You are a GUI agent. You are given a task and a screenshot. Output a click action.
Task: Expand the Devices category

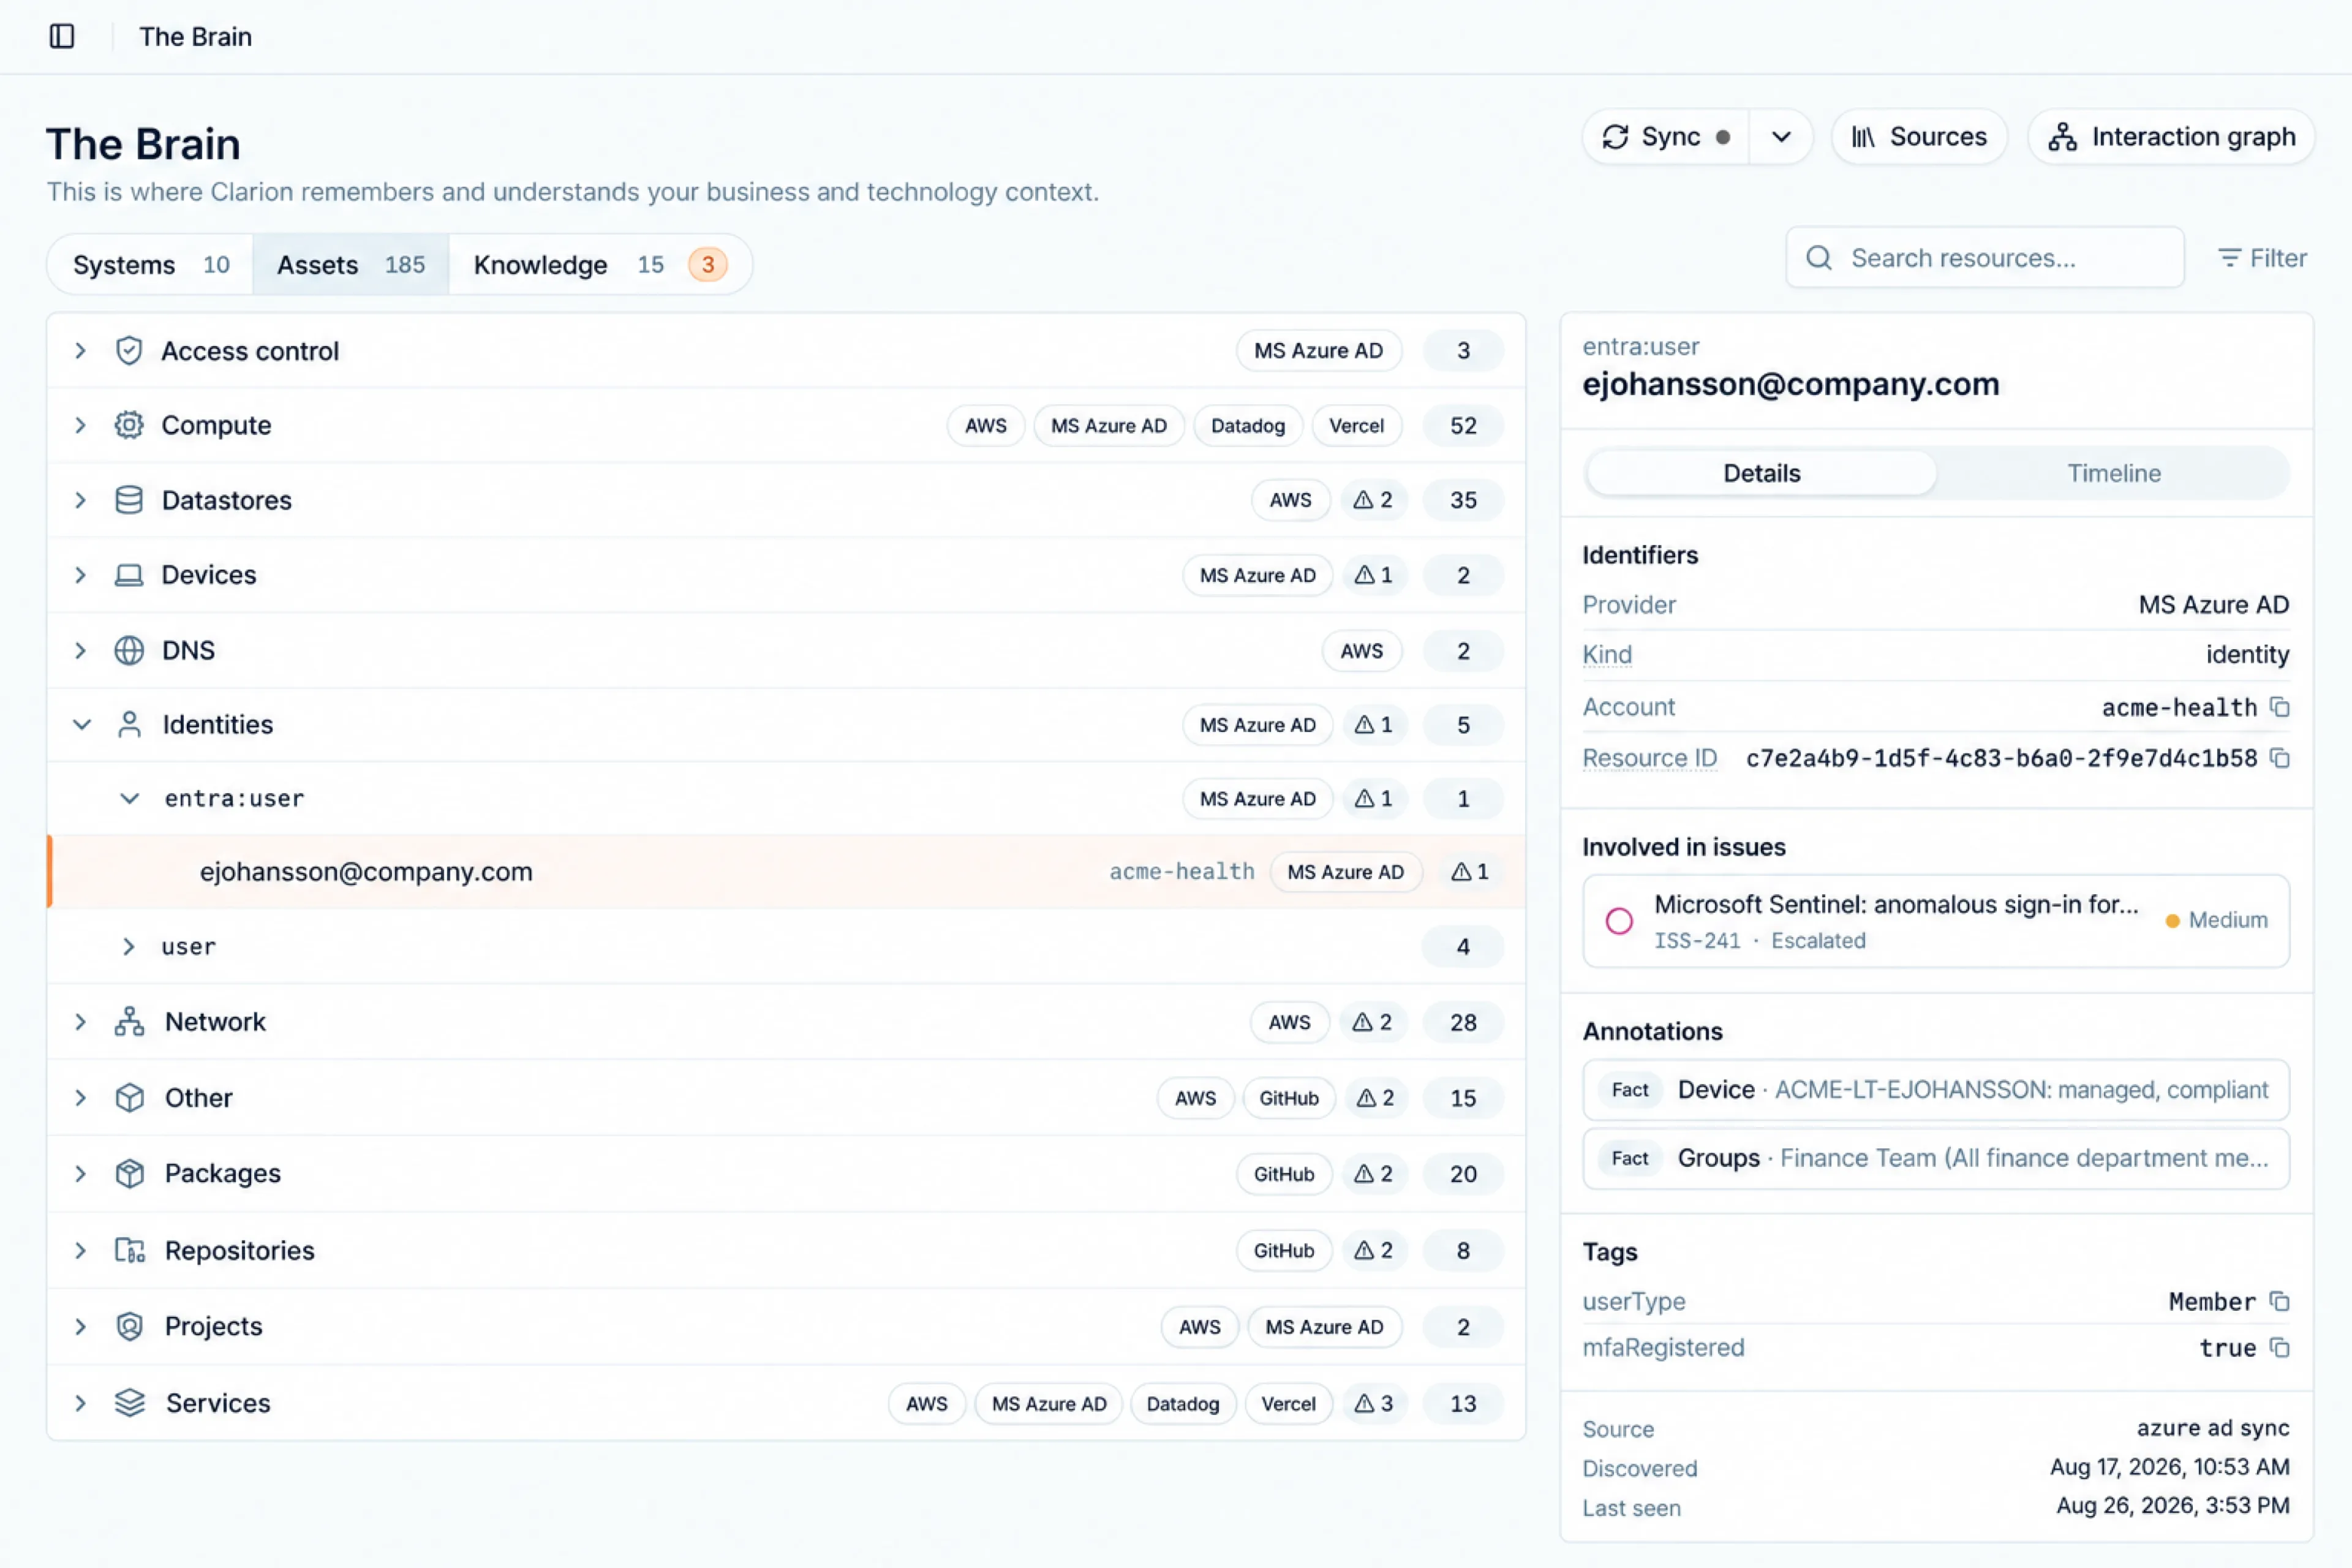coord(81,575)
